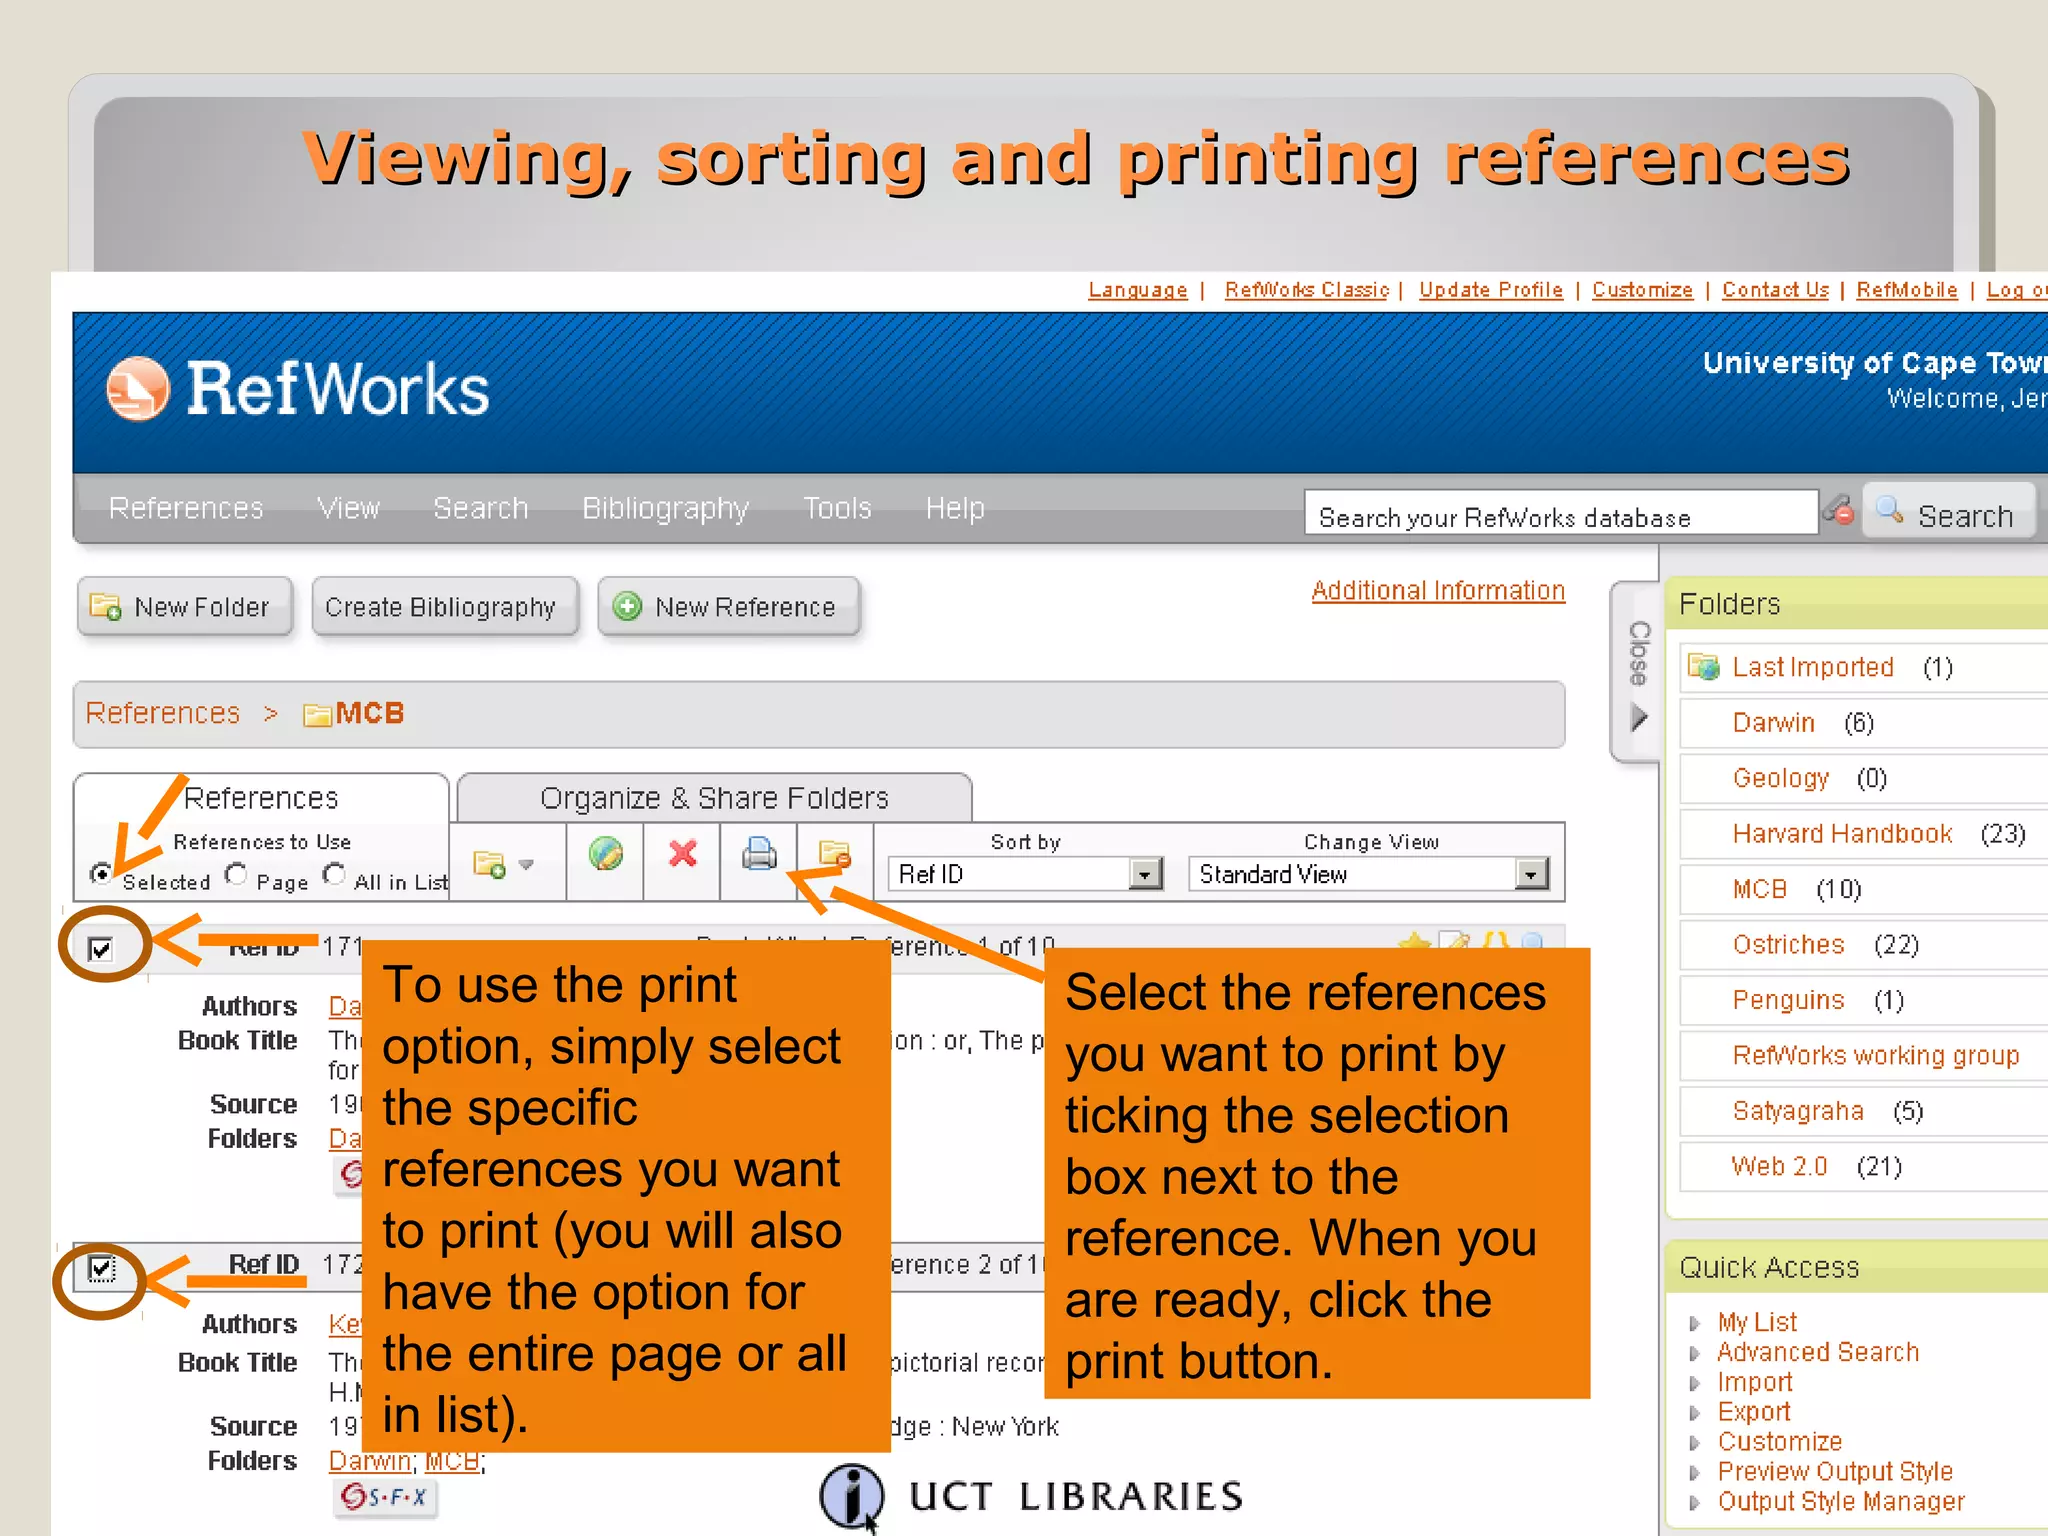
Task: Click the print references icon
Action: (x=760, y=854)
